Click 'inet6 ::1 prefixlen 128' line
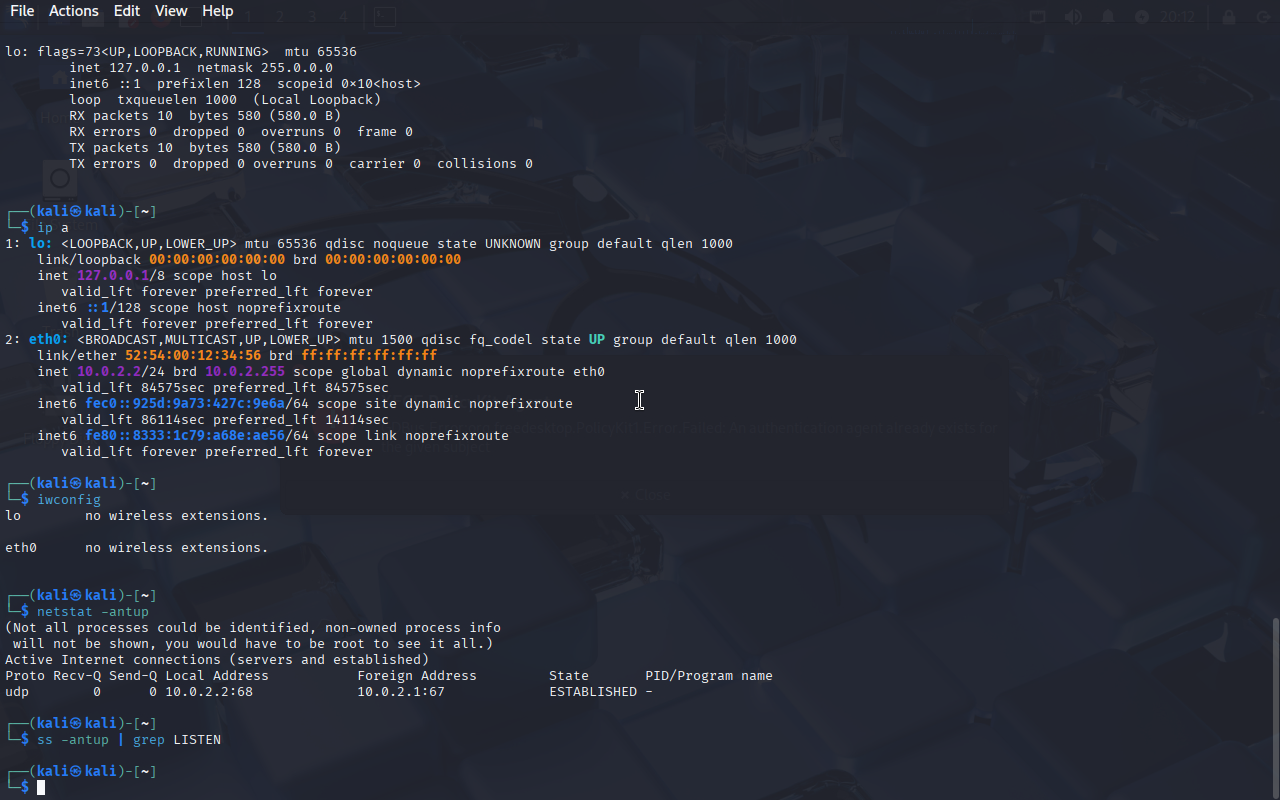 (245, 84)
